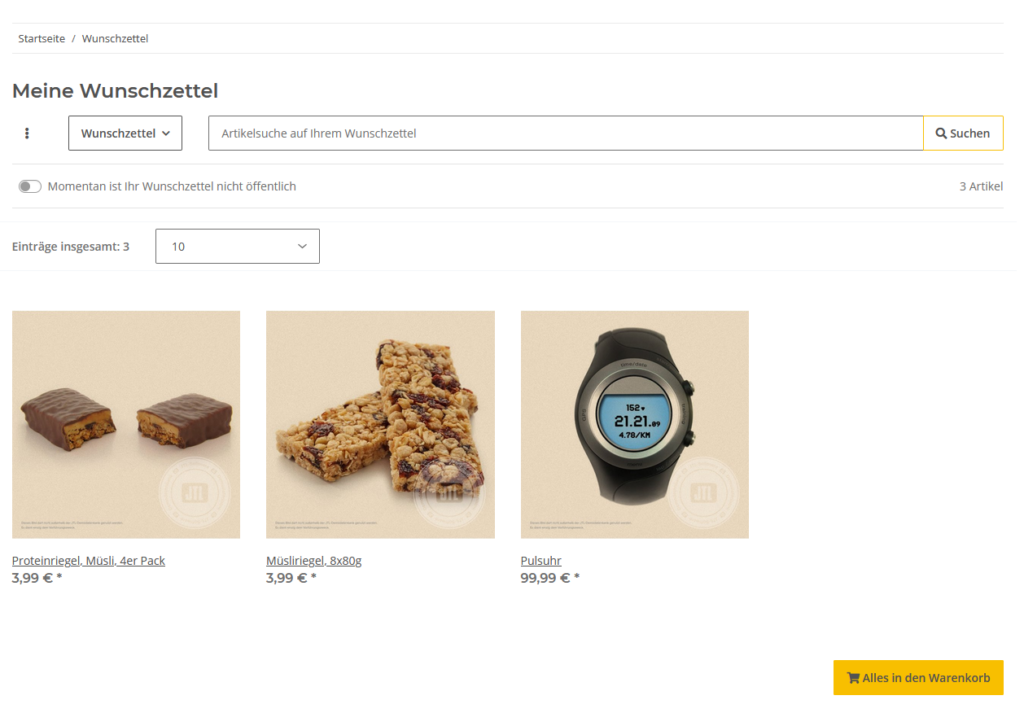Click the Proteinriegel product thumbnail
1024x713 pixels.
pyautogui.click(x=125, y=423)
